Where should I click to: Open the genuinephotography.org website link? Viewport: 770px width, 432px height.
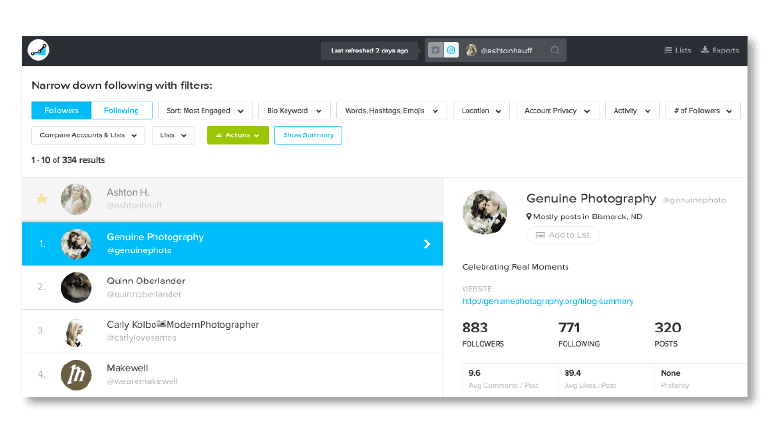pyautogui.click(x=547, y=300)
